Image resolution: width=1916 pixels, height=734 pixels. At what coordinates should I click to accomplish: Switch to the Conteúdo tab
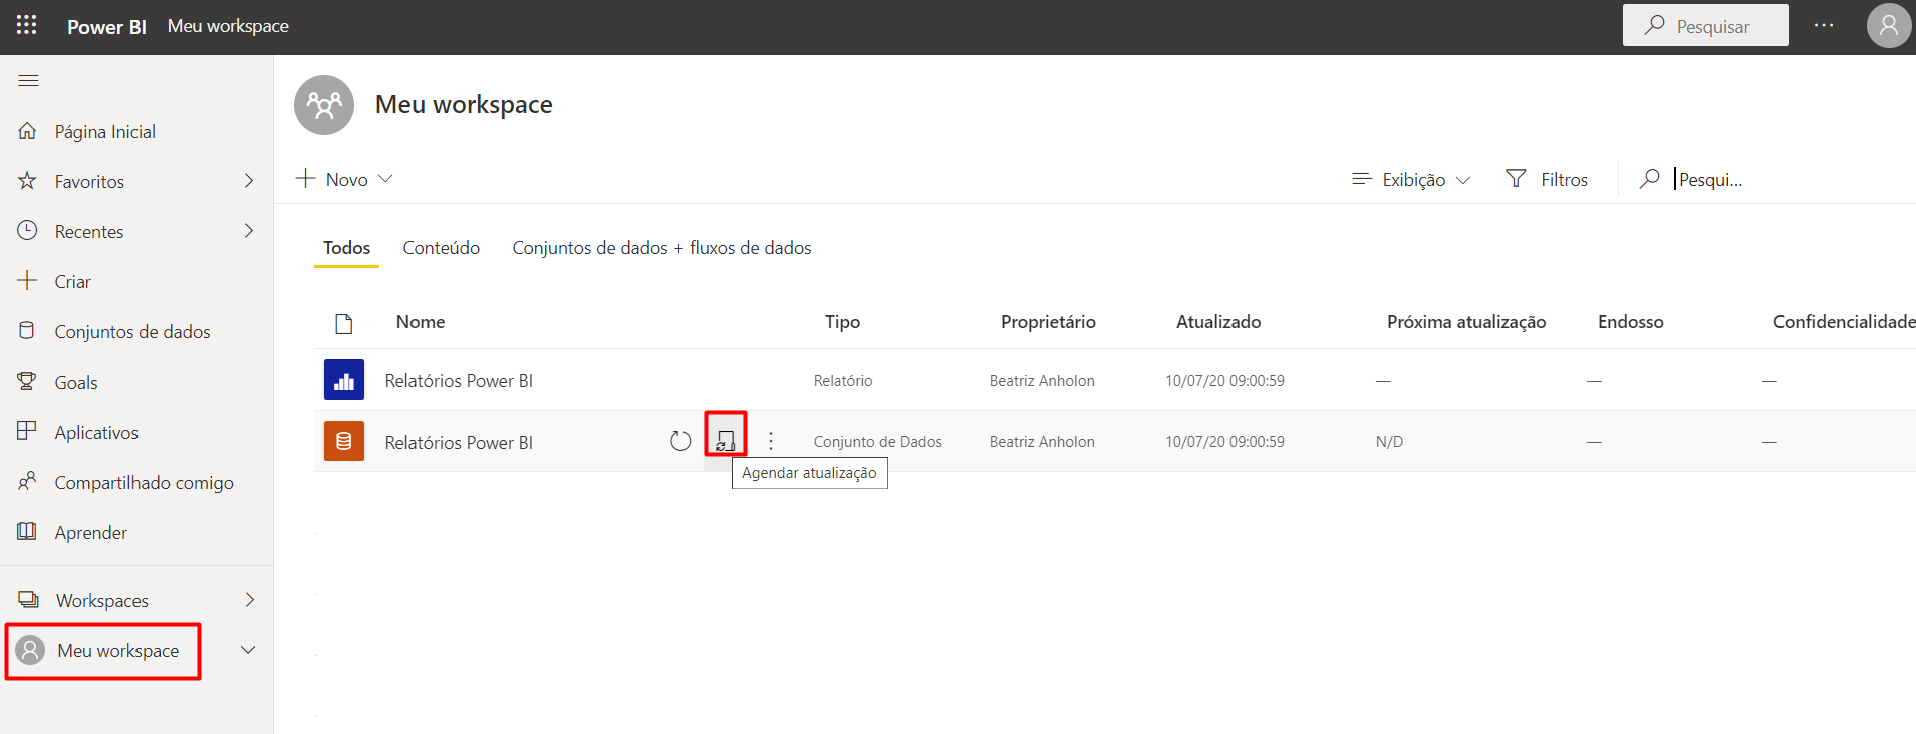(x=441, y=248)
